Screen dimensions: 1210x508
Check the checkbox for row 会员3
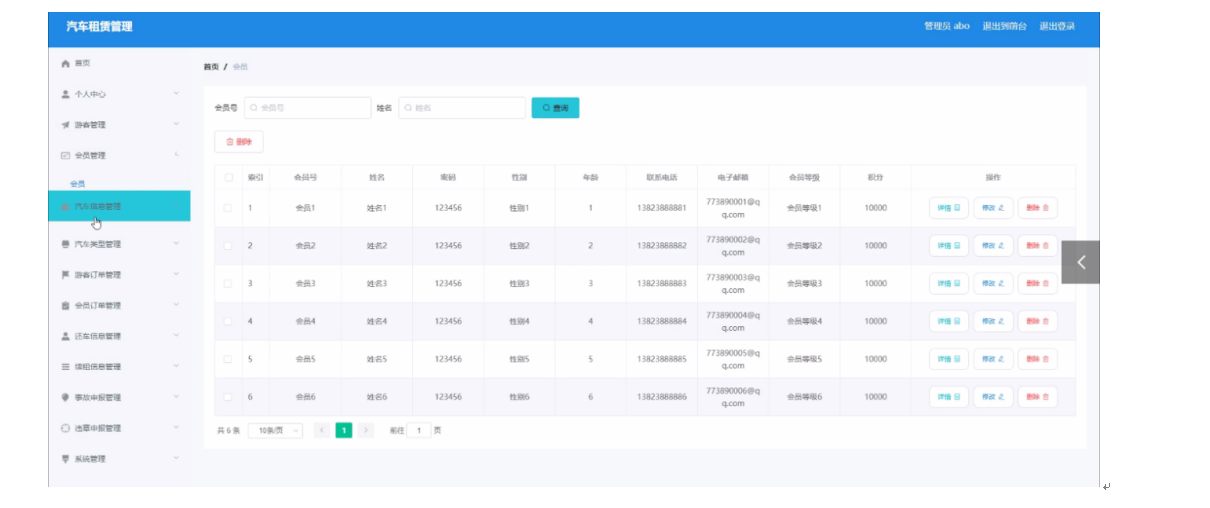click(x=228, y=284)
